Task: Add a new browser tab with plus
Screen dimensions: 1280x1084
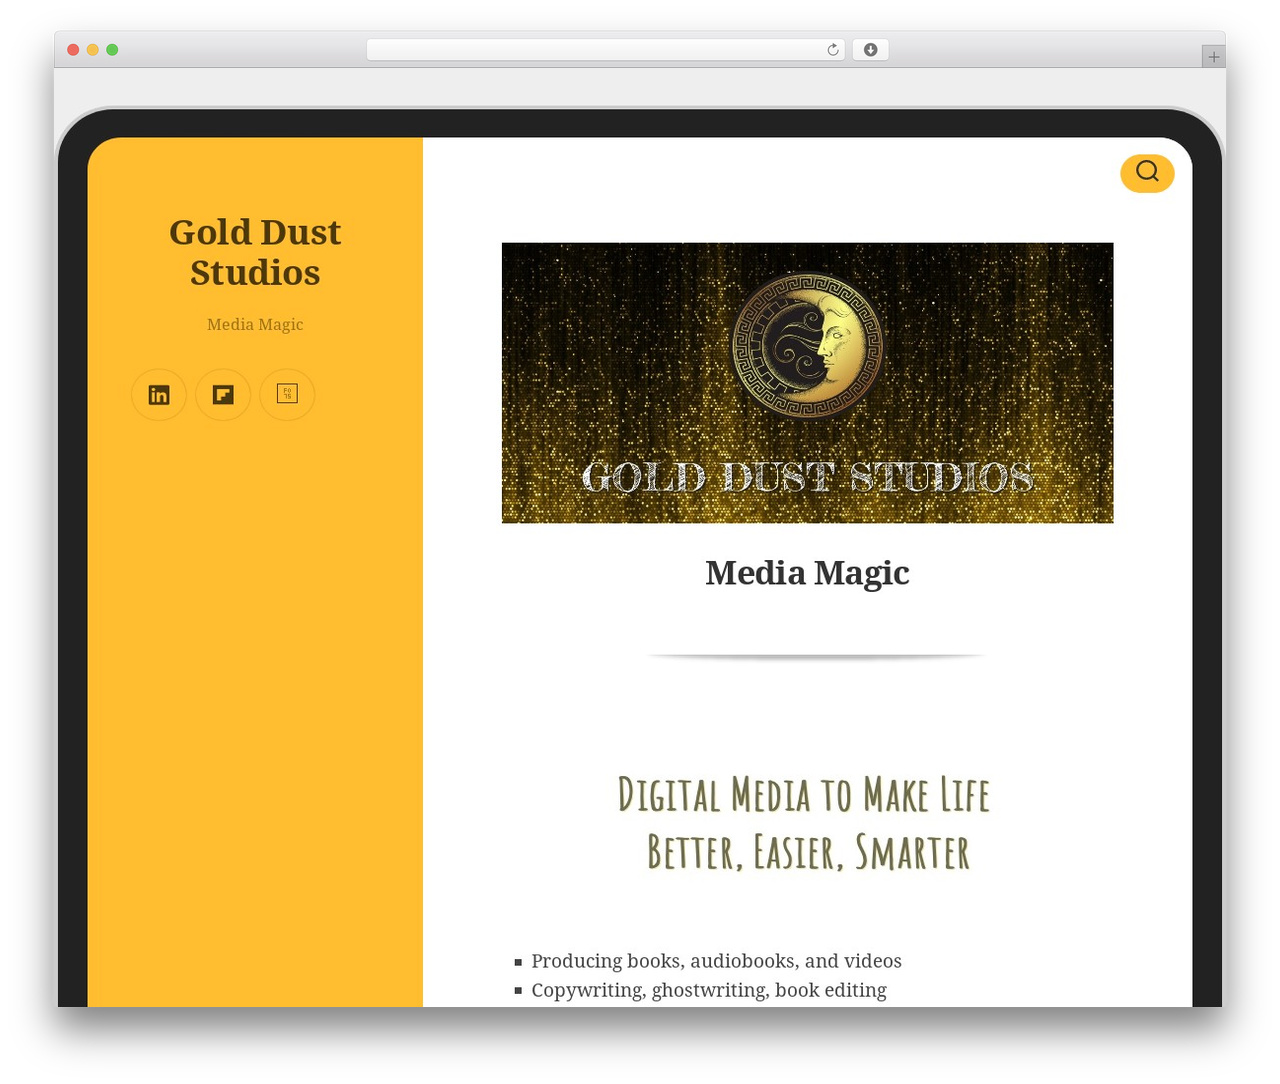Action: click(x=1213, y=57)
